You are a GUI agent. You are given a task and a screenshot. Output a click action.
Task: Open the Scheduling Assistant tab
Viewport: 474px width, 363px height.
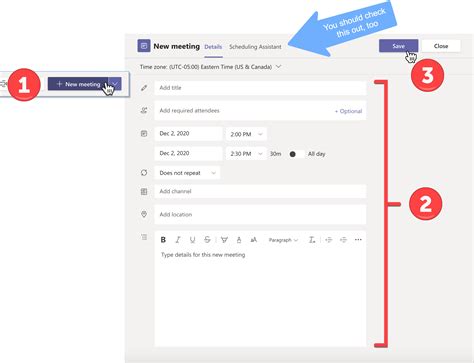[x=255, y=47]
